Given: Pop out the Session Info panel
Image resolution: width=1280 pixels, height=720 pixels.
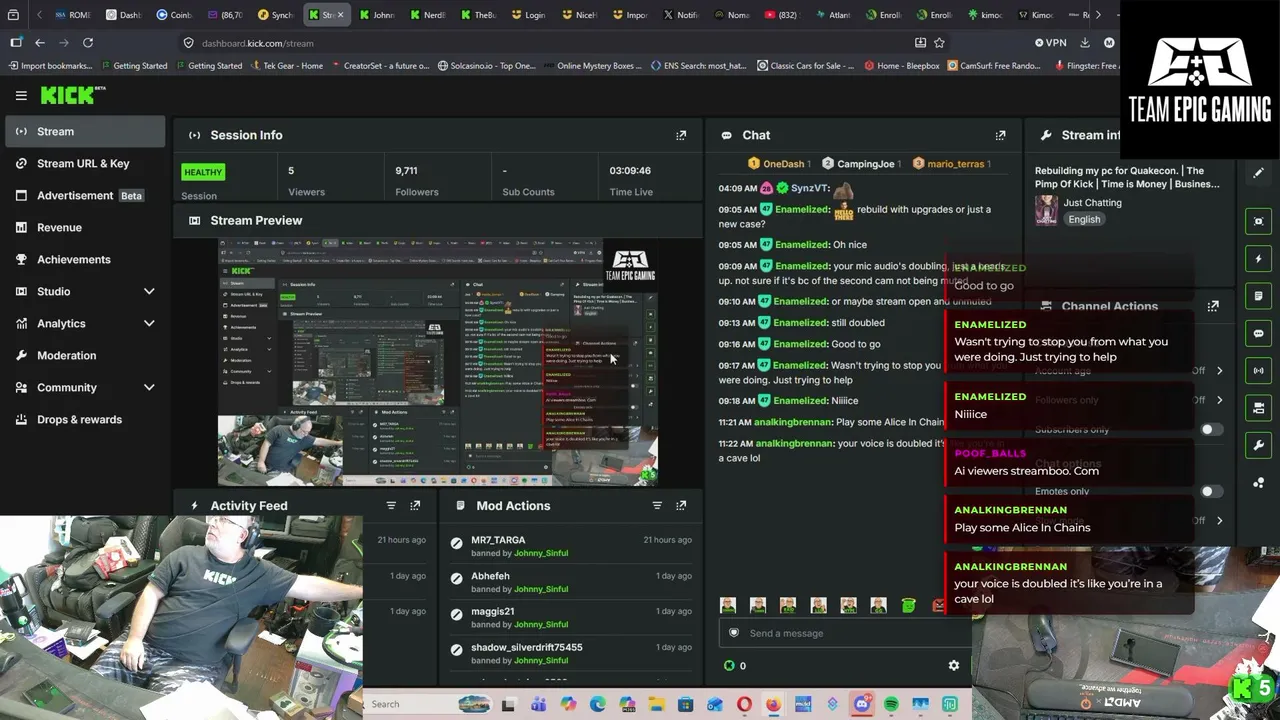Looking at the screenshot, I should coord(681,135).
